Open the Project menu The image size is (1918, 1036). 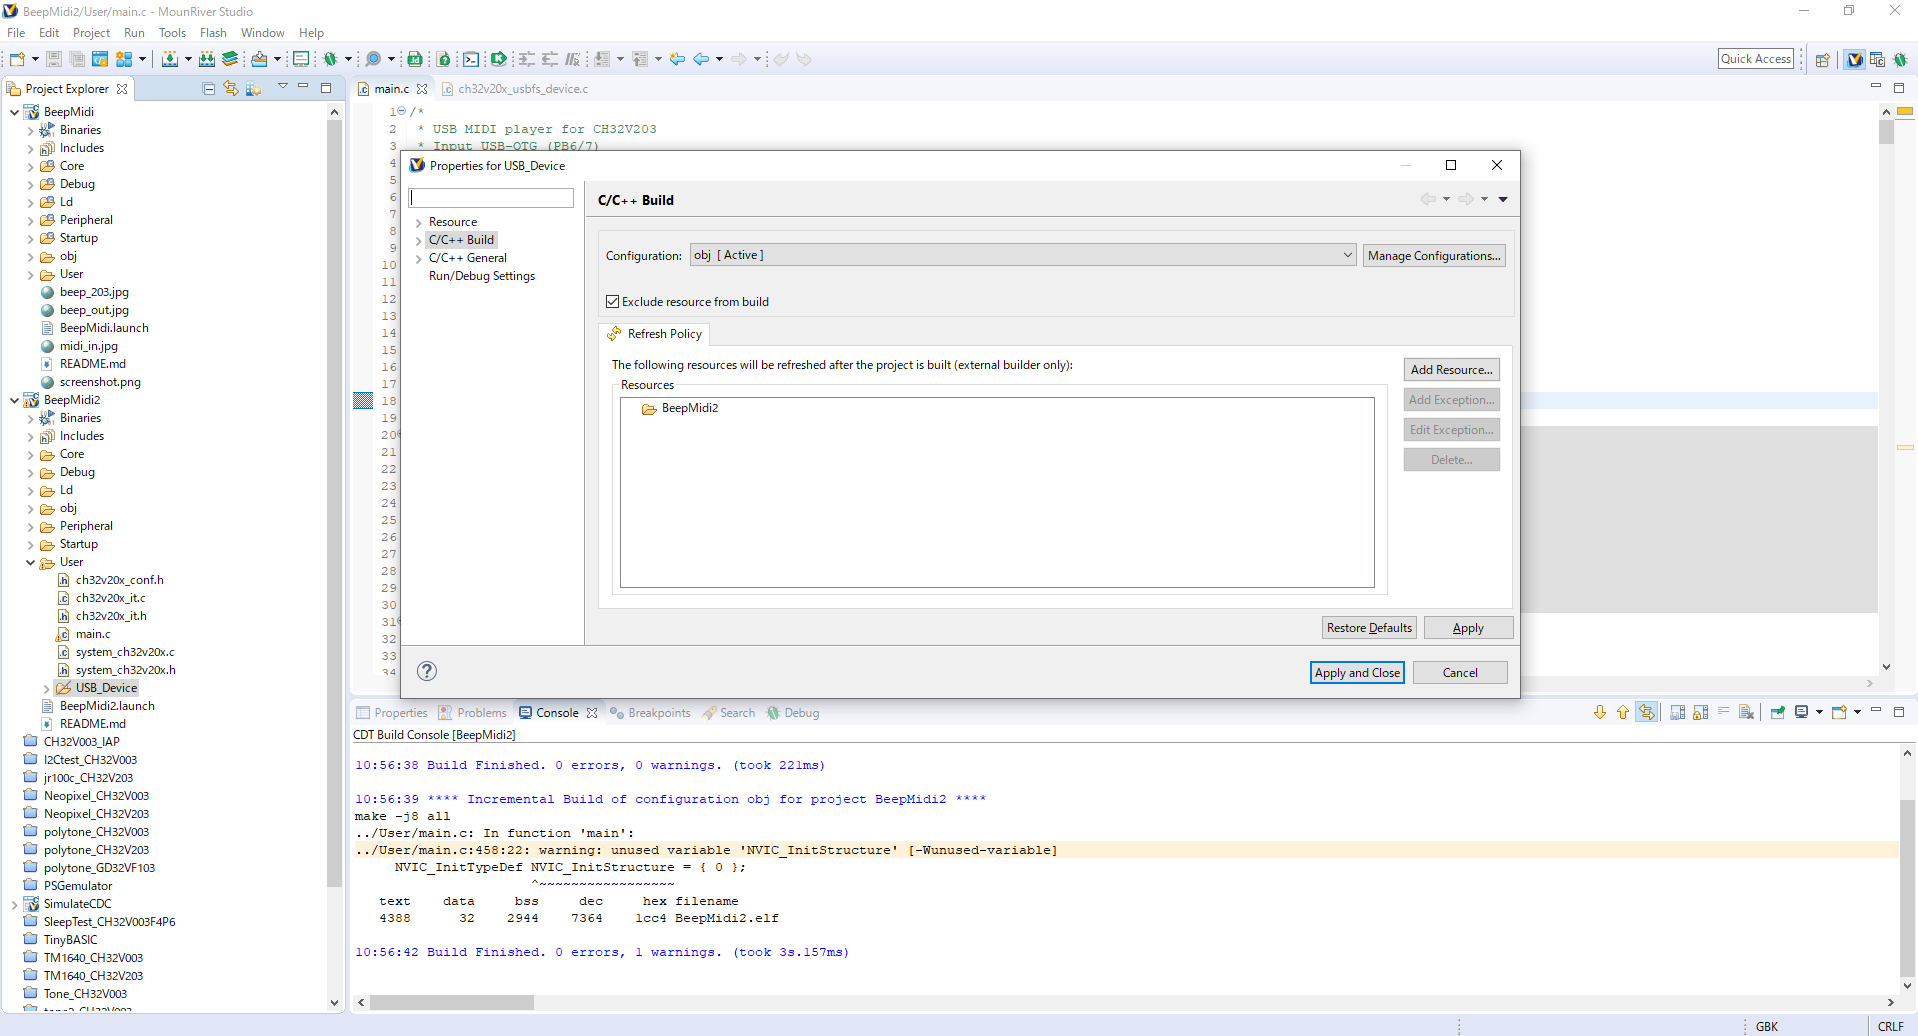point(91,33)
